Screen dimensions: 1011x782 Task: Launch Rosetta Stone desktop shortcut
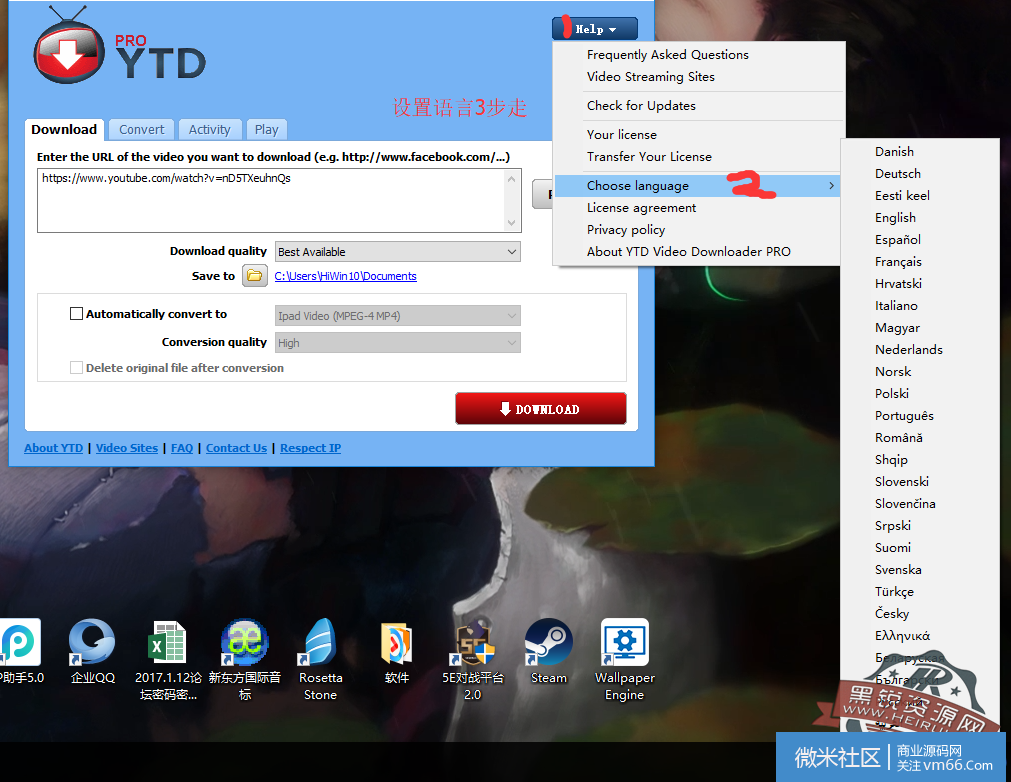pyautogui.click(x=320, y=660)
